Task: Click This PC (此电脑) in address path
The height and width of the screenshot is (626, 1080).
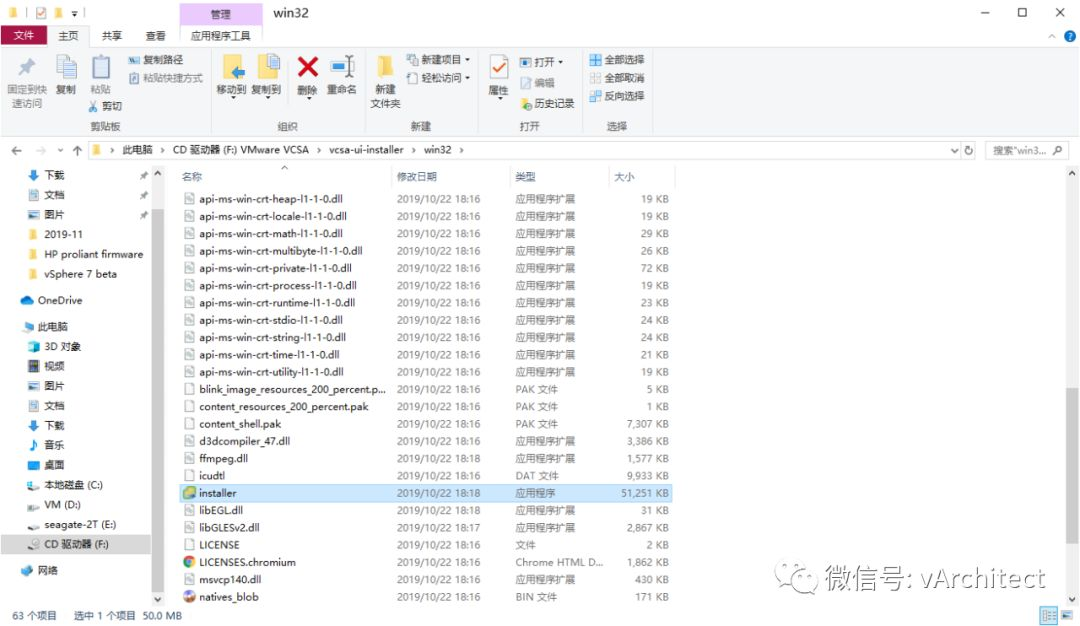Action: [137, 150]
